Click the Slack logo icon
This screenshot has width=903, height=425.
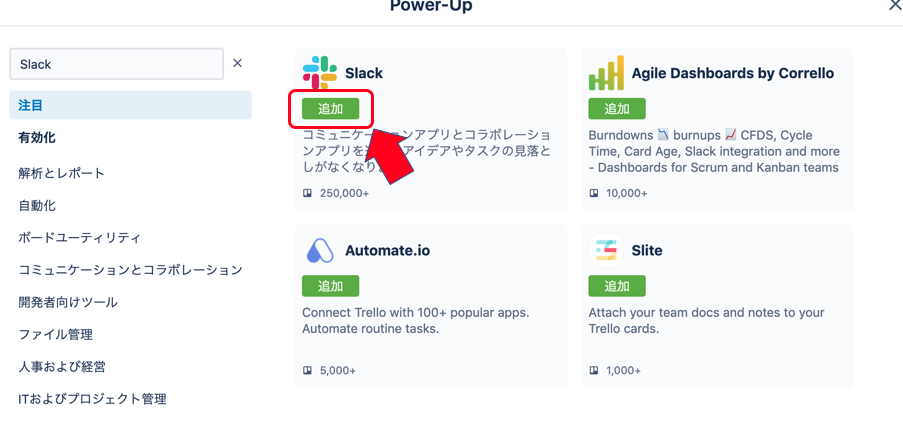320,72
